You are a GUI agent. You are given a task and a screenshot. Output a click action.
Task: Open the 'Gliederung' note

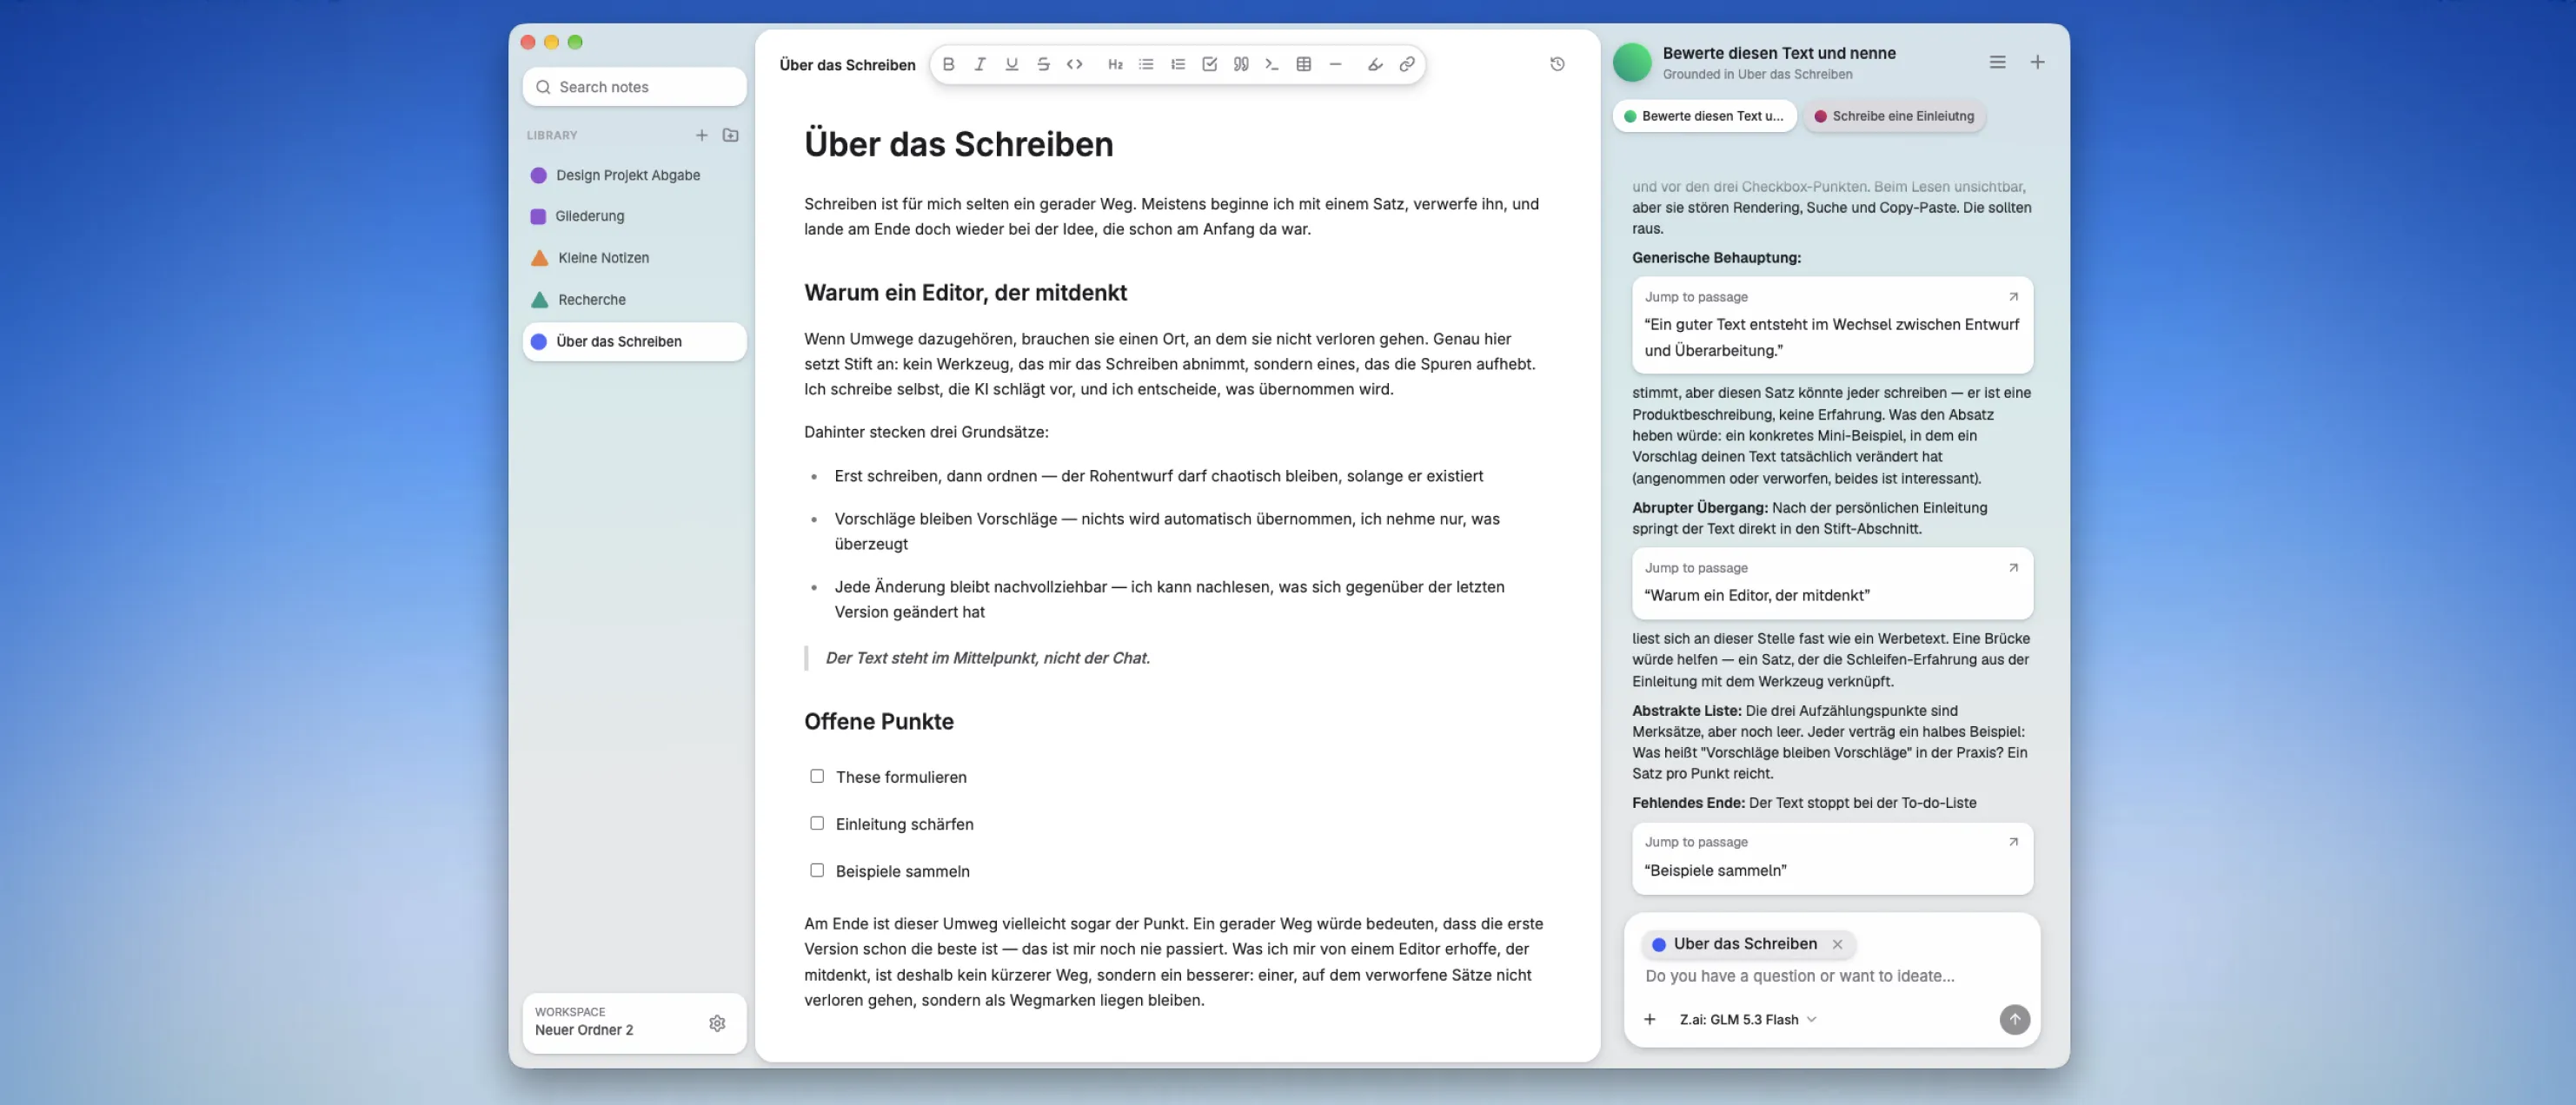634,216
